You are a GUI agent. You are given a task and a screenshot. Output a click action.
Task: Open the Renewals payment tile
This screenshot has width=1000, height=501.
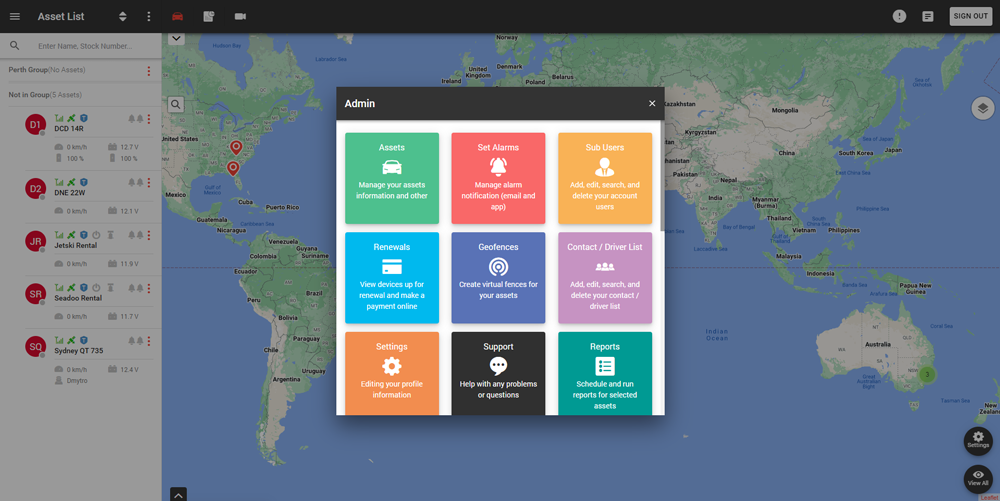(392, 277)
